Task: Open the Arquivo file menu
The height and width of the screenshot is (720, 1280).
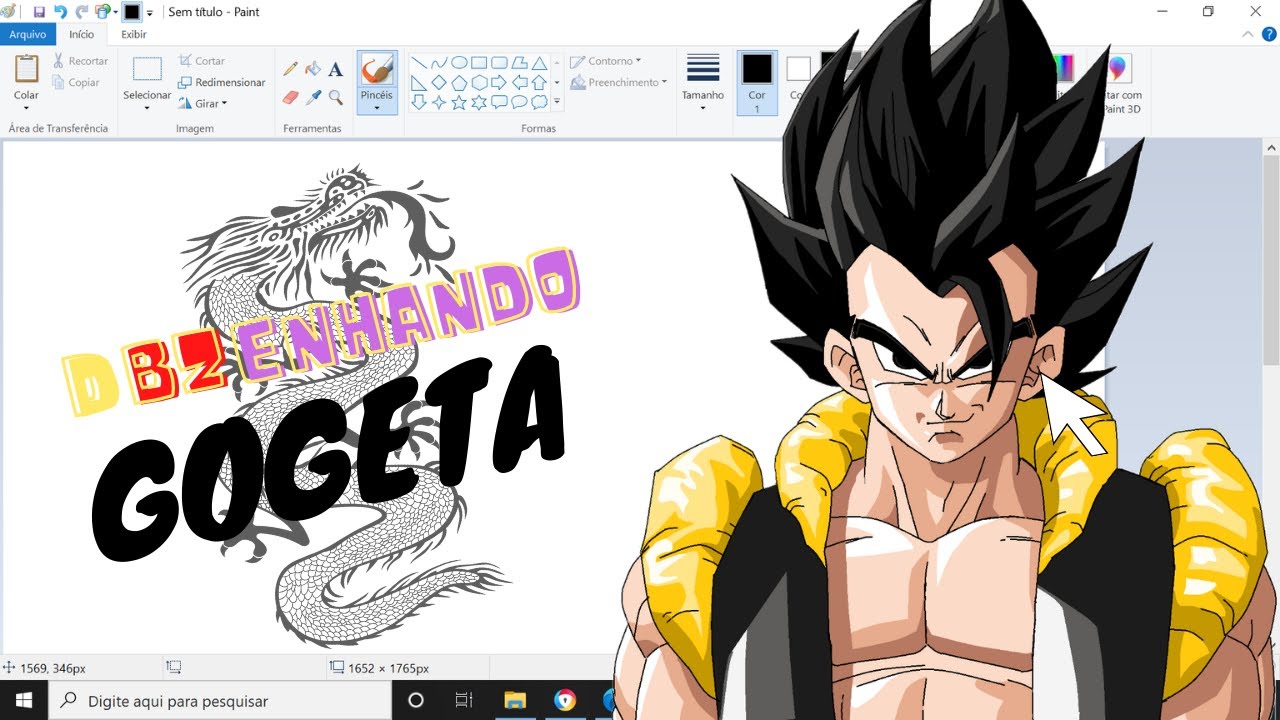Action: [27, 34]
